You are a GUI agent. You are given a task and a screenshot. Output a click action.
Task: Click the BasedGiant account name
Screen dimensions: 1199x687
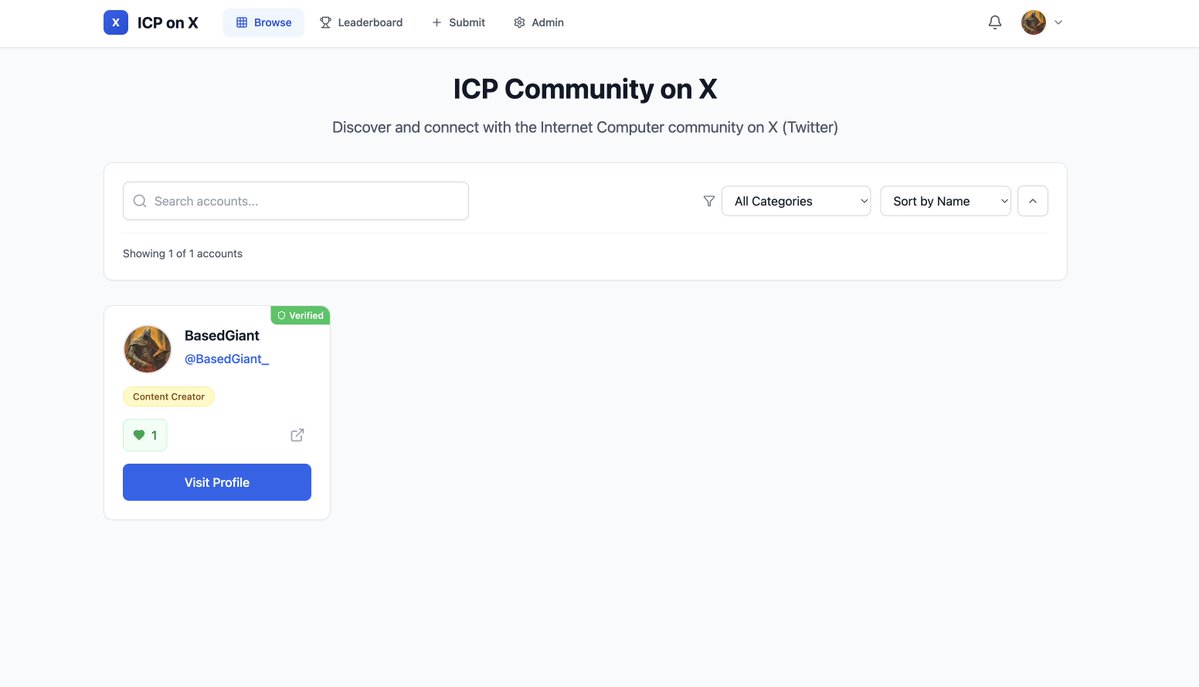[222, 335]
